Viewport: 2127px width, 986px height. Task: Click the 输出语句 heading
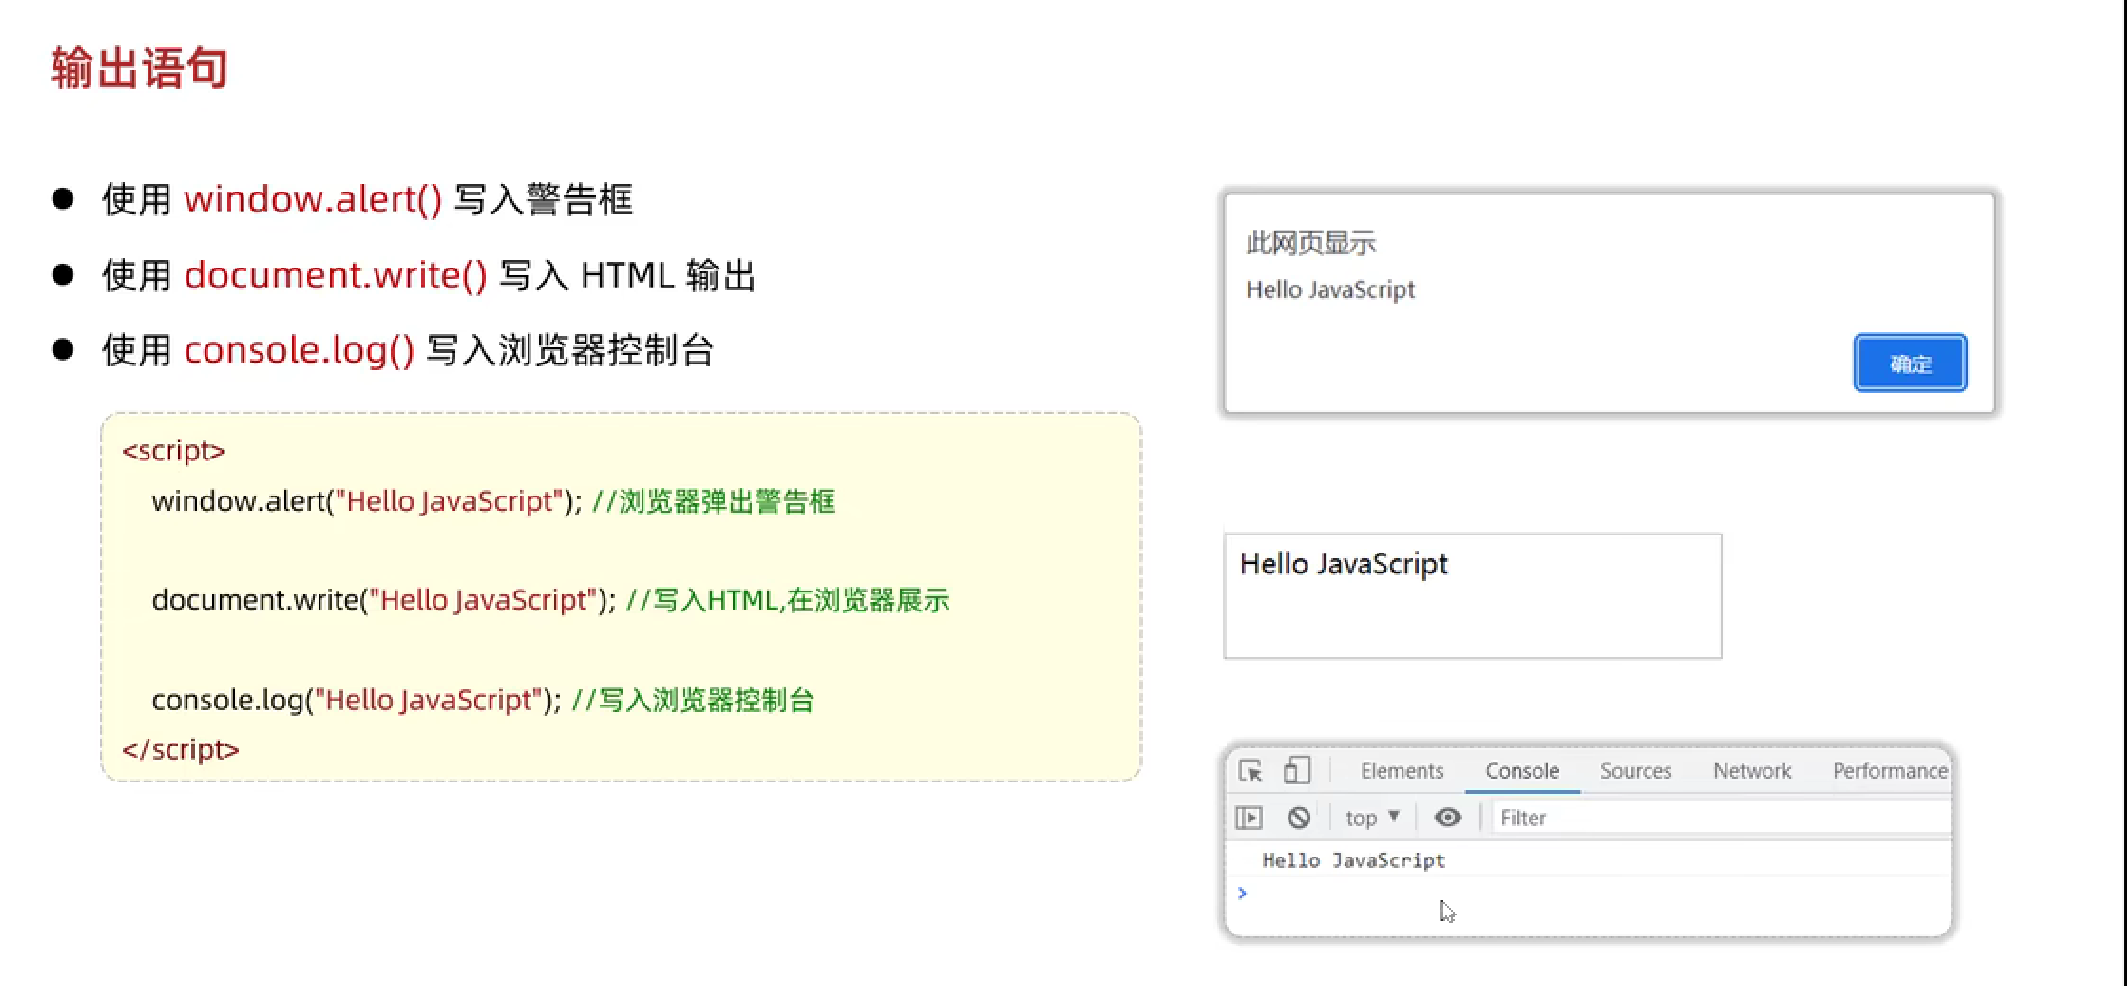(x=139, y=68)
